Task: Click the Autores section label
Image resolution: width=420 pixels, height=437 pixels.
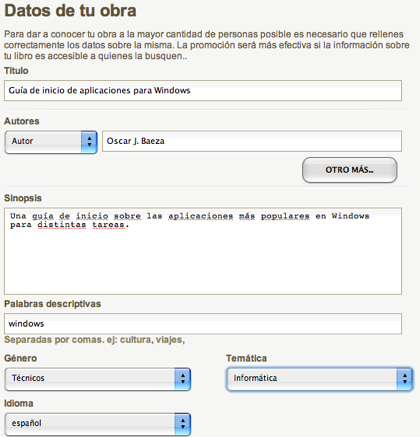Action: pyautogui.click(x=22, y=121)
